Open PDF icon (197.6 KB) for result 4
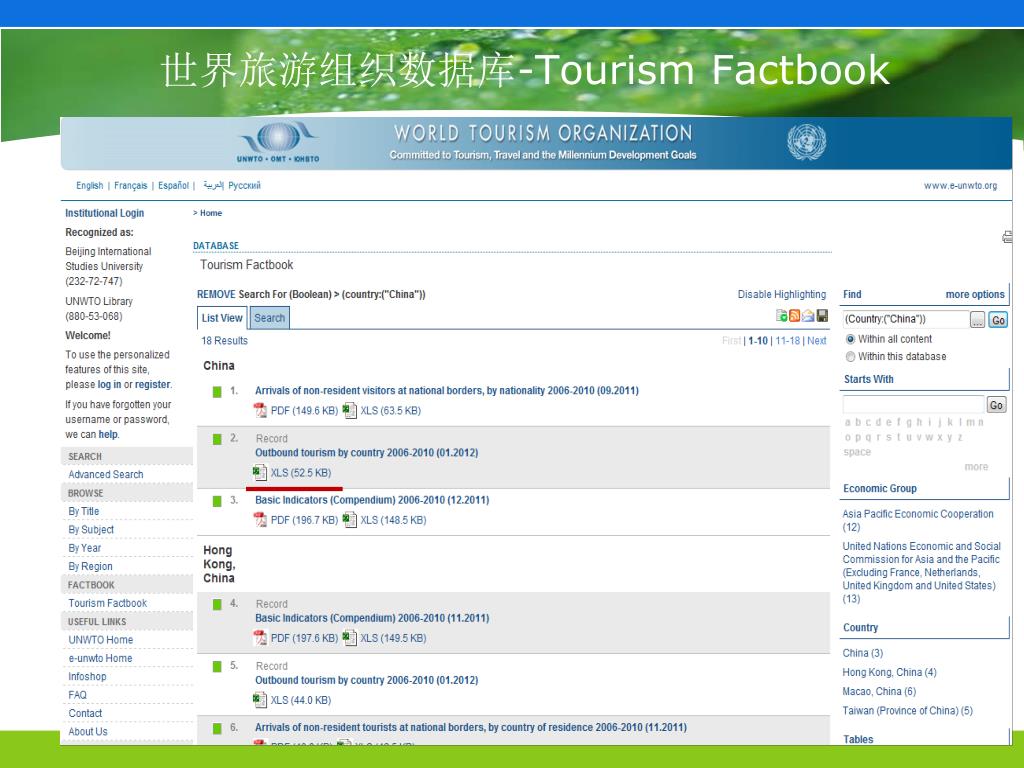1024x768 pixels. click(260, 637)
